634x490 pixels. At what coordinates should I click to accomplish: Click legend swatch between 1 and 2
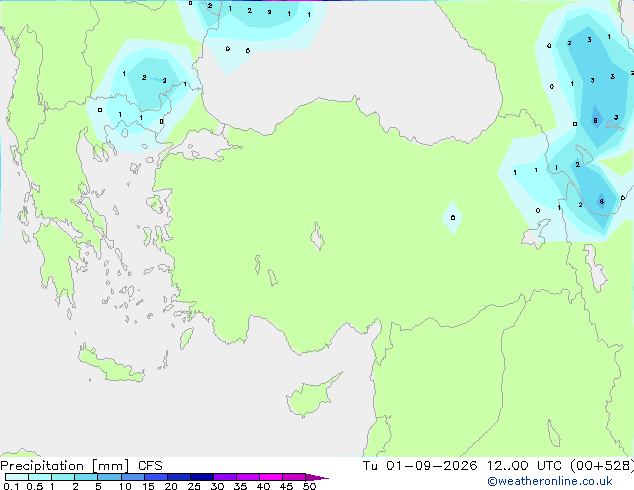tap(63, 477)
